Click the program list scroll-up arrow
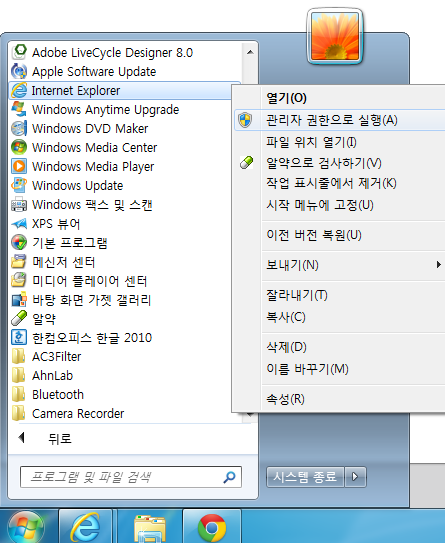The image size is (447, 543). [250, 52]
